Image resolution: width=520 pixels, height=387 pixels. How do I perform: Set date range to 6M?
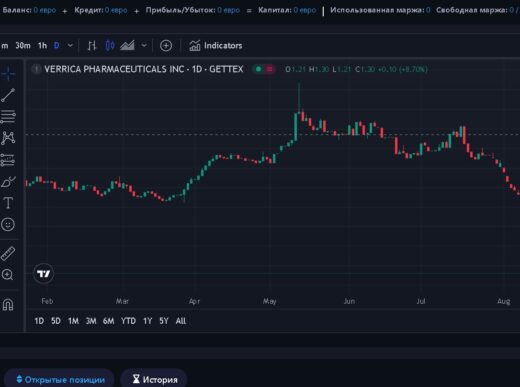point(108,321)
